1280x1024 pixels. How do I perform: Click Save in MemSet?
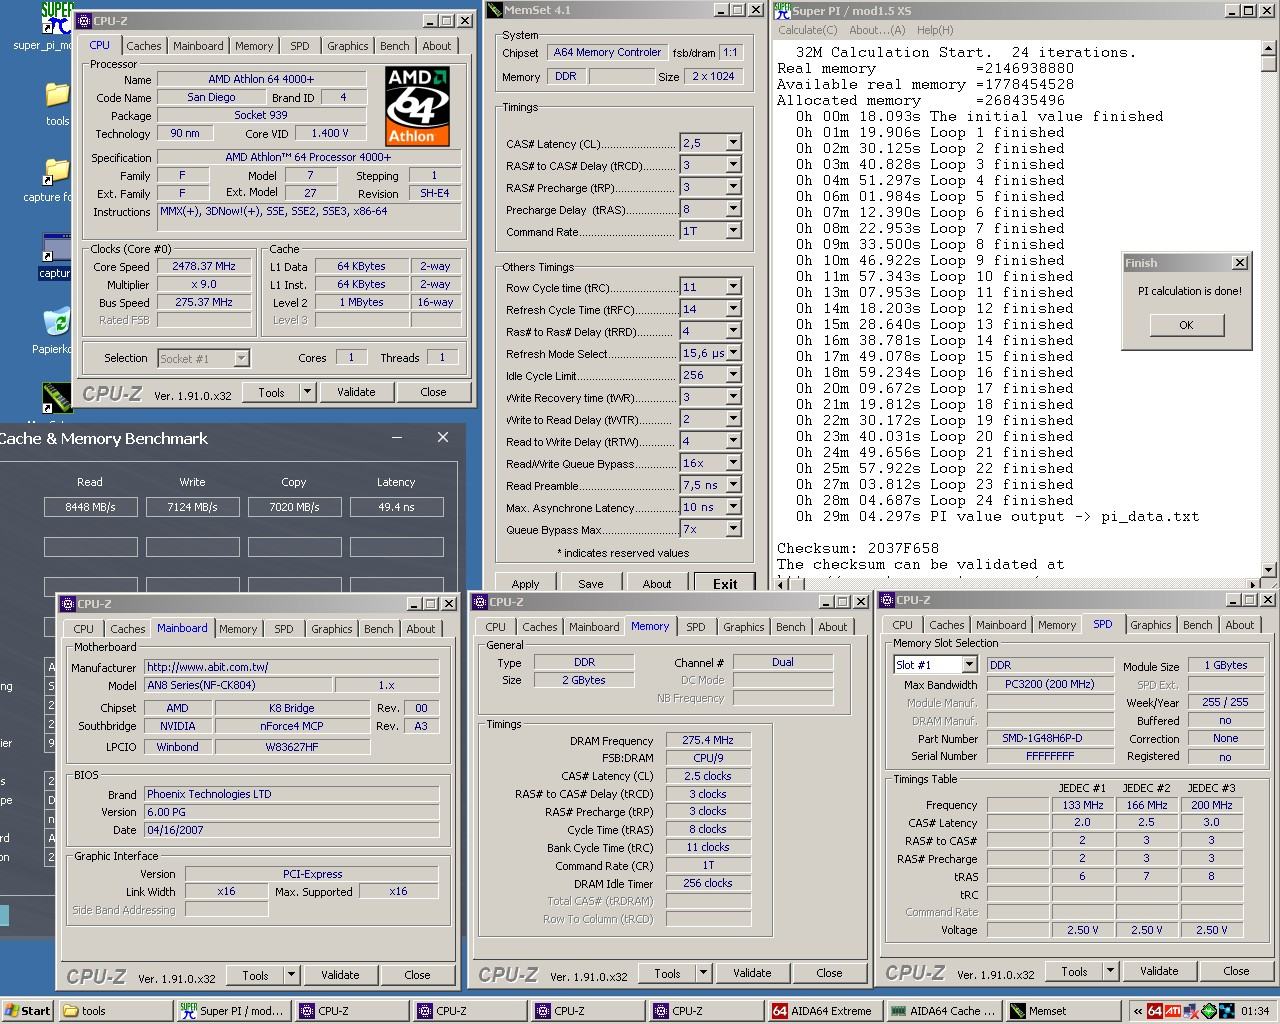(x=590, y=584)
